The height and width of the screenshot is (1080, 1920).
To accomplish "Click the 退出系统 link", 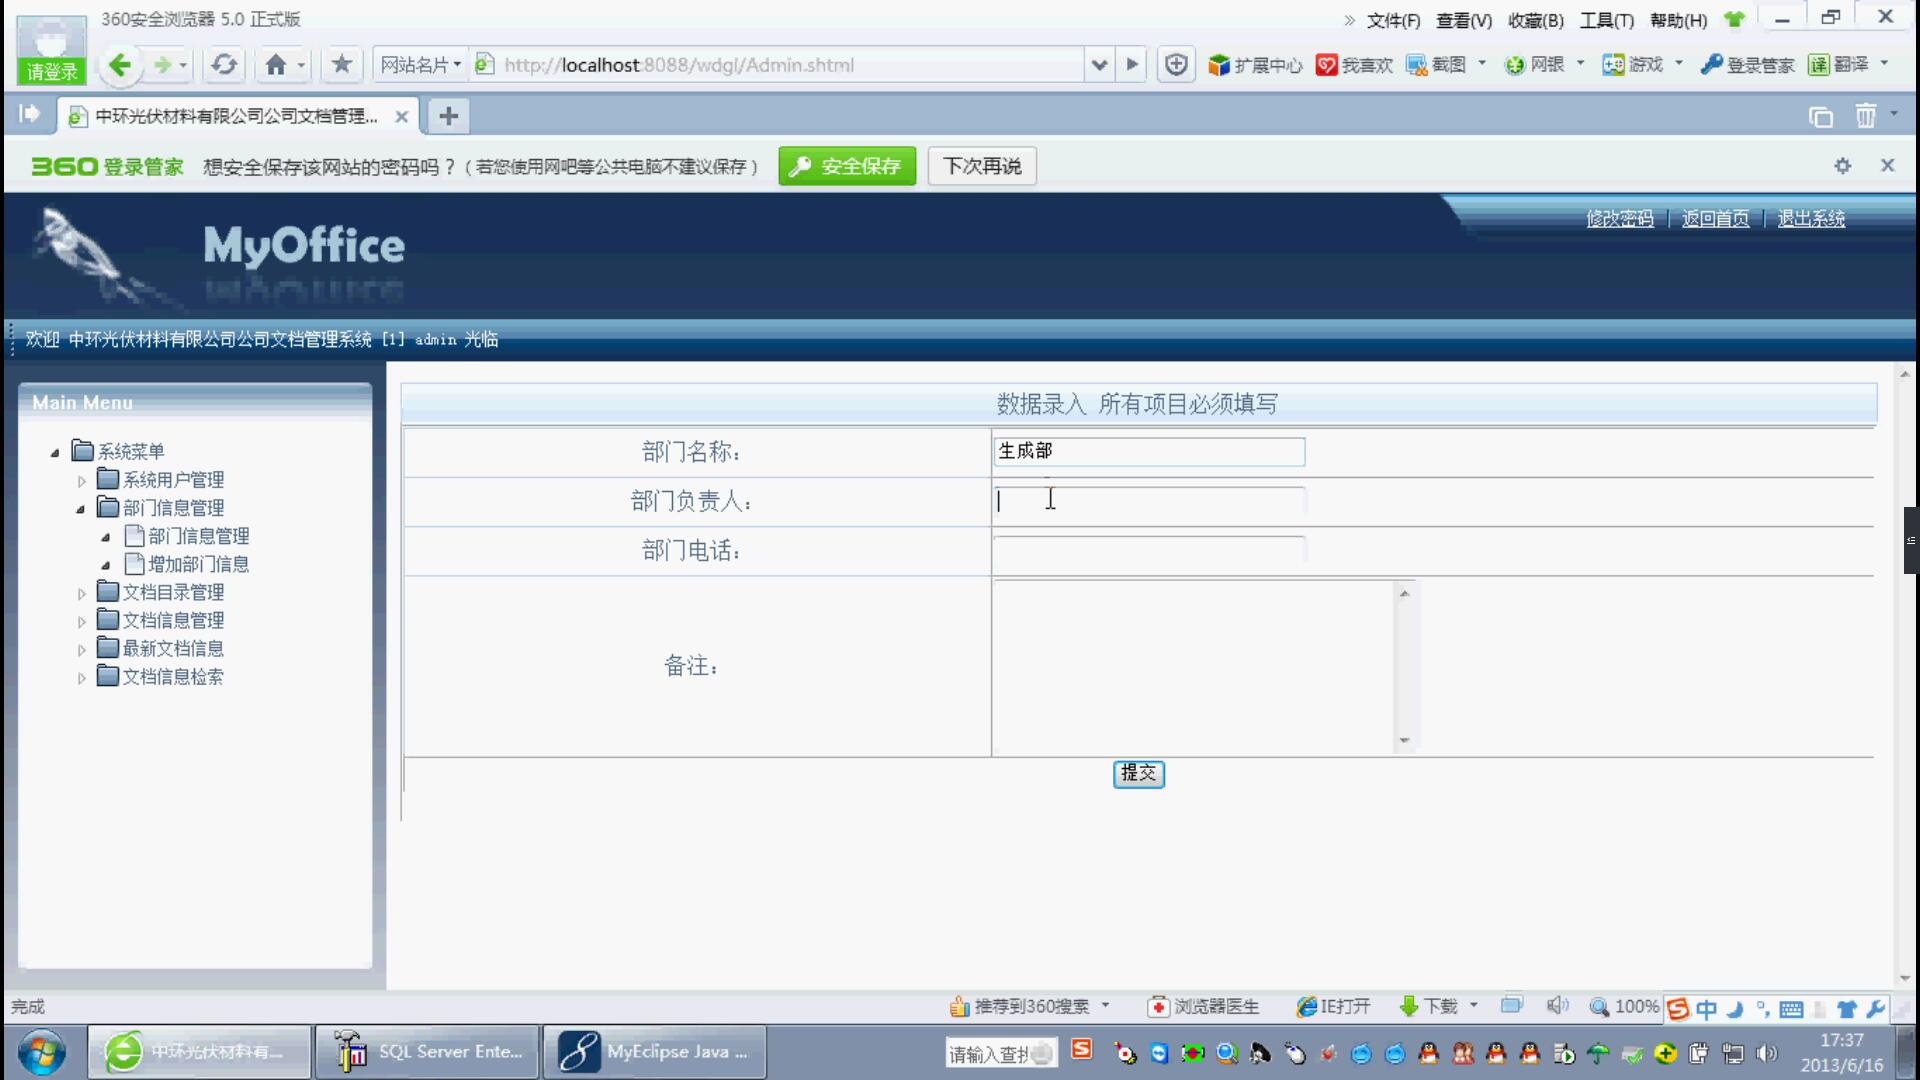I will coord(1811,219).
